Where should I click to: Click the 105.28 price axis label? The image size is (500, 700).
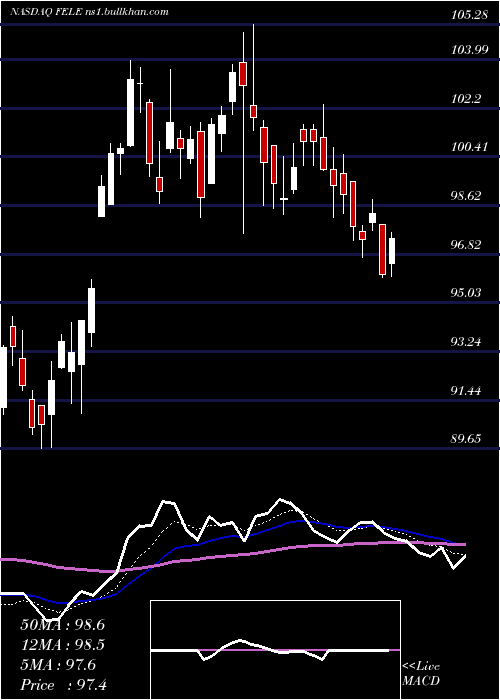coord(468,15)
